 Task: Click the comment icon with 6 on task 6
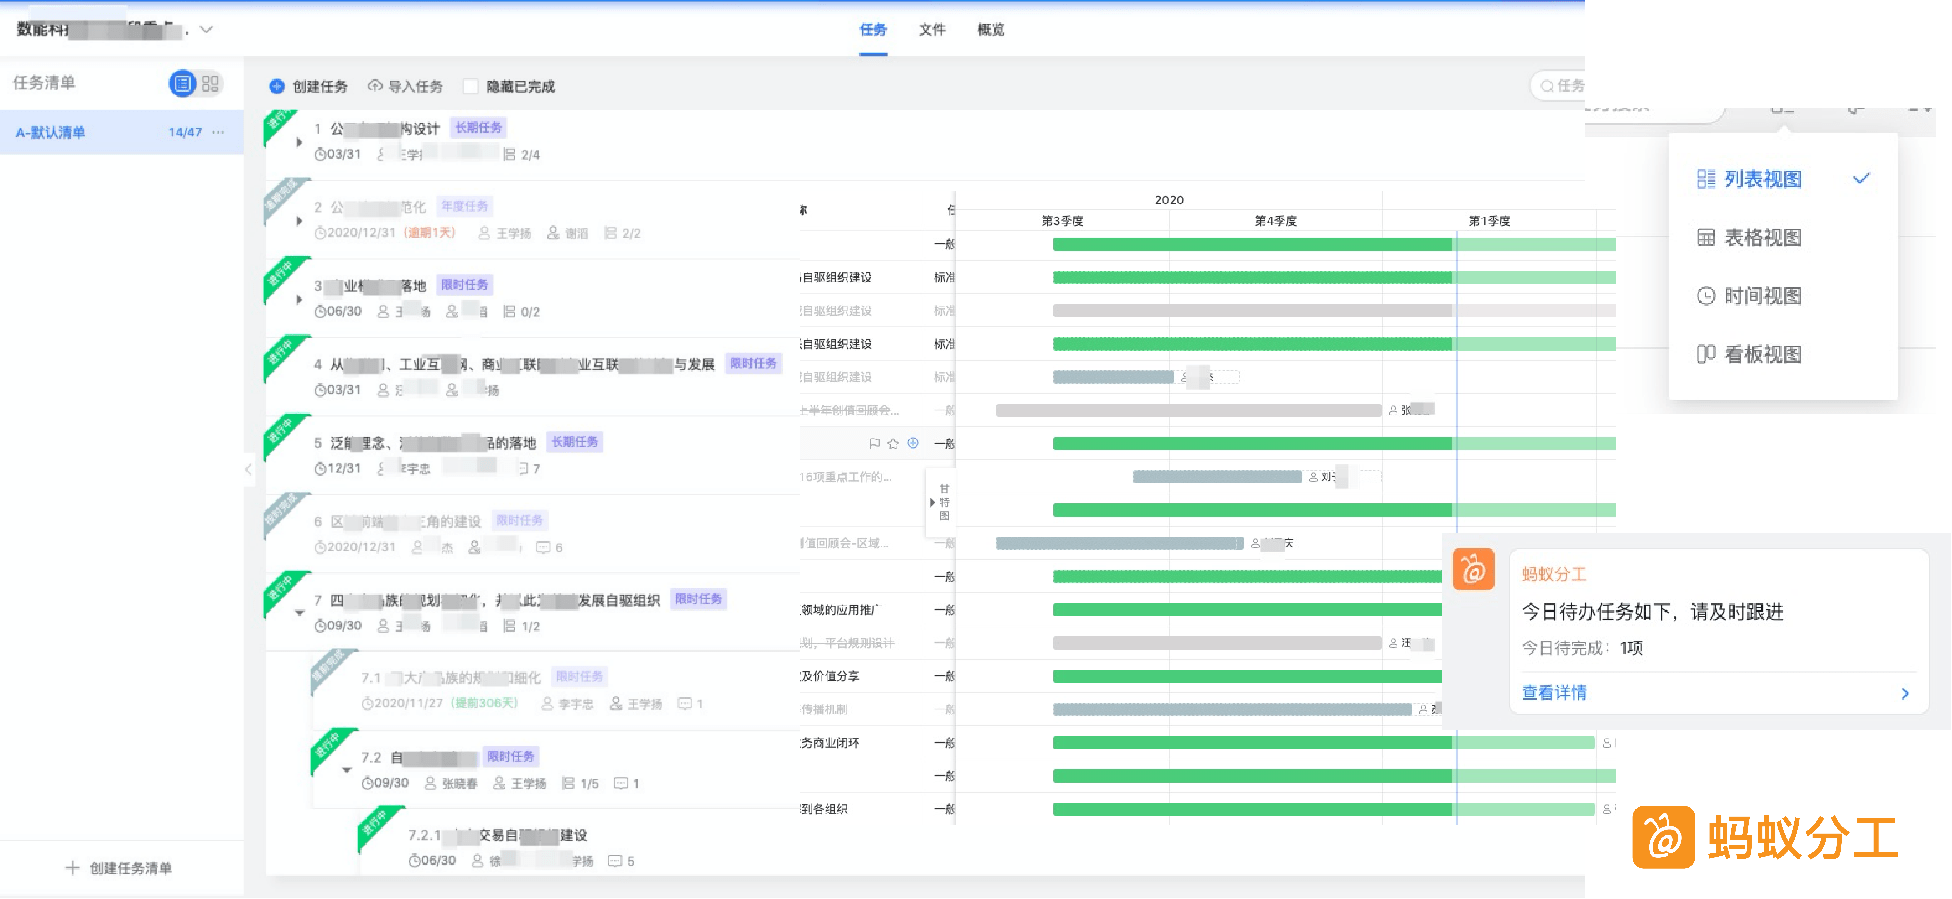pos(543,547)
